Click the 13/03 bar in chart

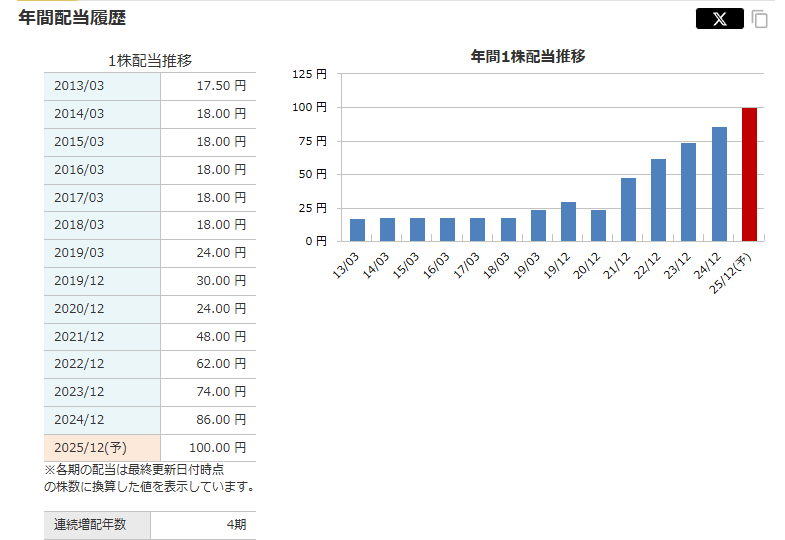click(357, 230)
